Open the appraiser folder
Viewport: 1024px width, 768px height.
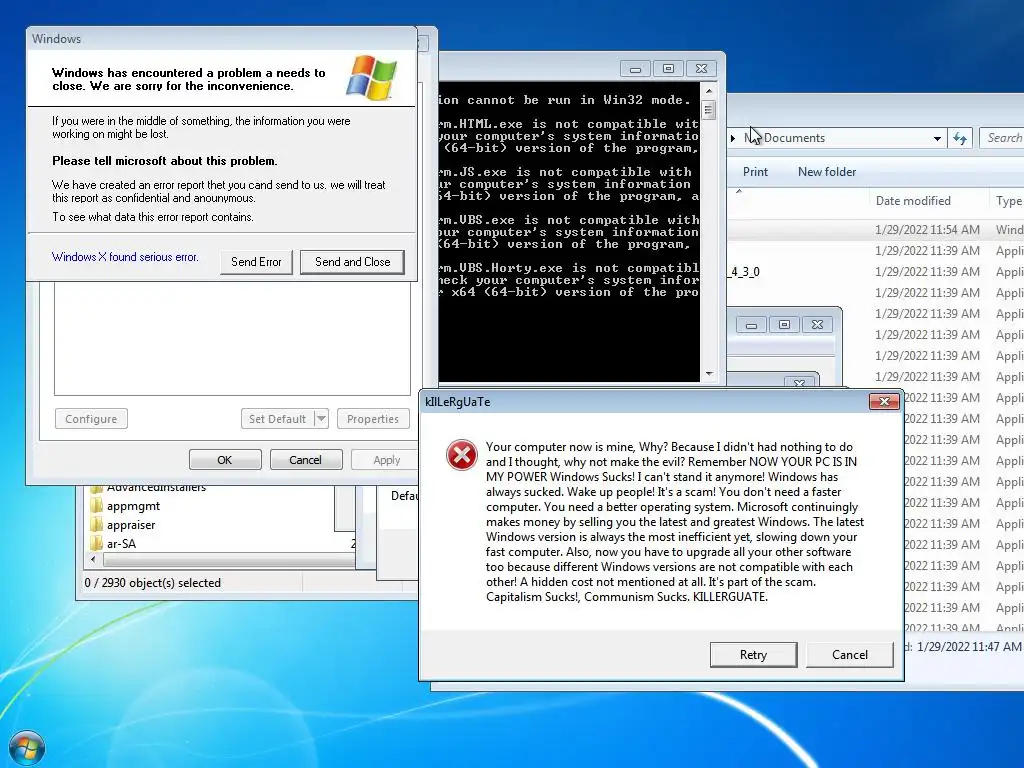point(131,524)
